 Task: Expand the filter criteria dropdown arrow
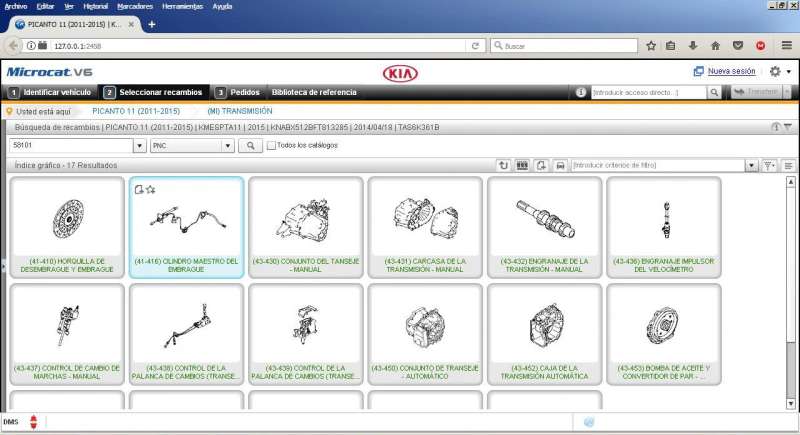tap(752, 165)
